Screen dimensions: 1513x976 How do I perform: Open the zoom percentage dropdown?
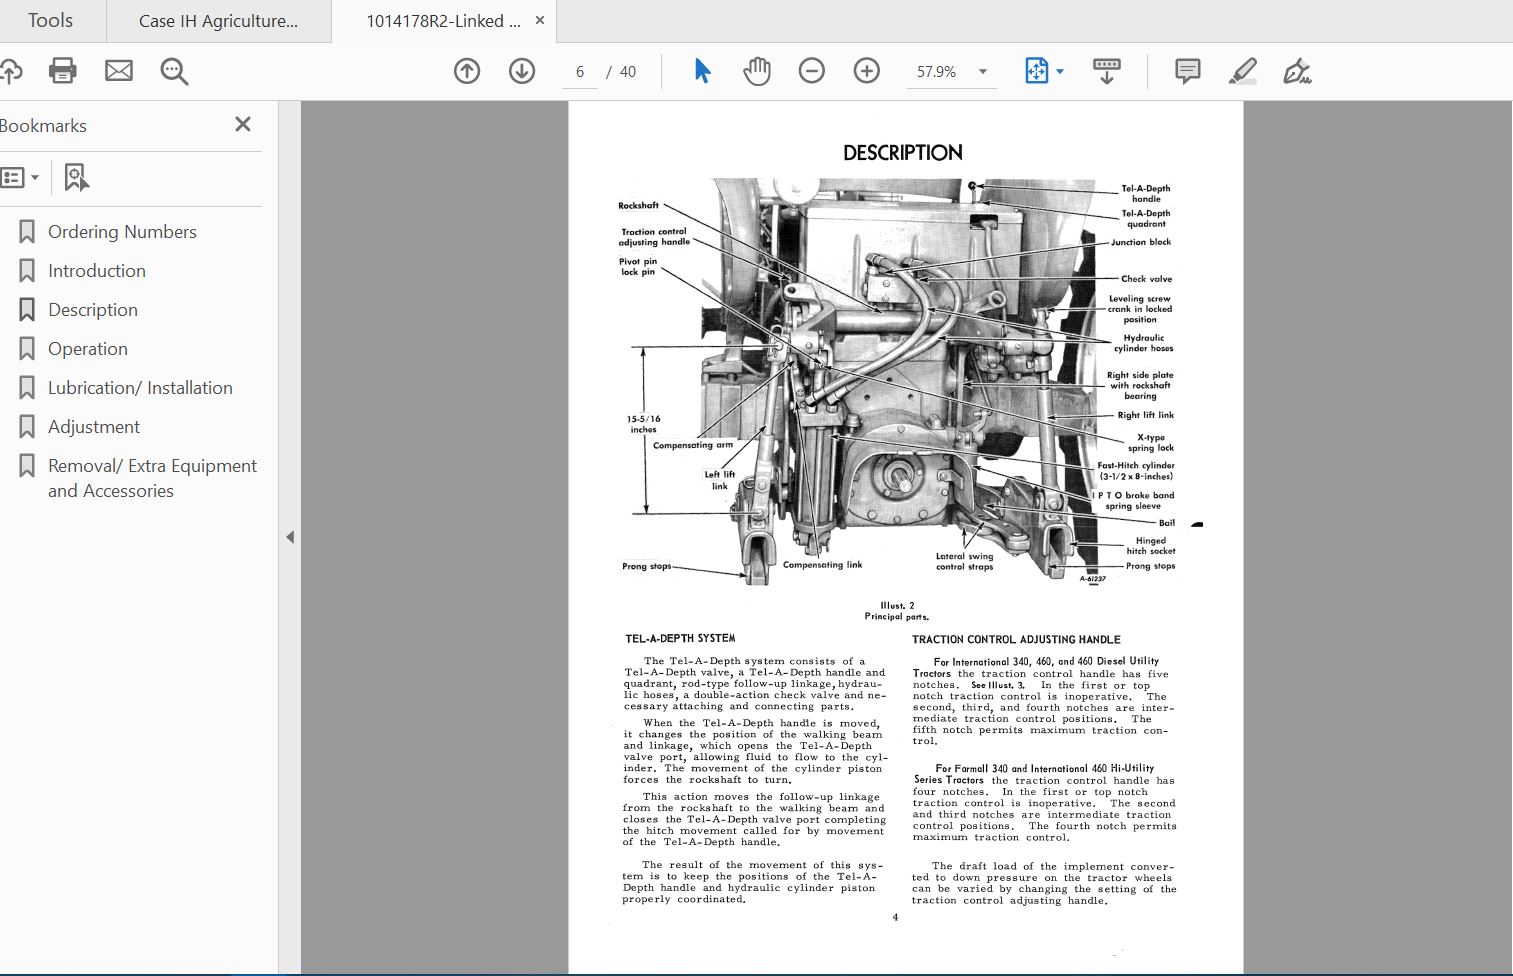(982, 72)
